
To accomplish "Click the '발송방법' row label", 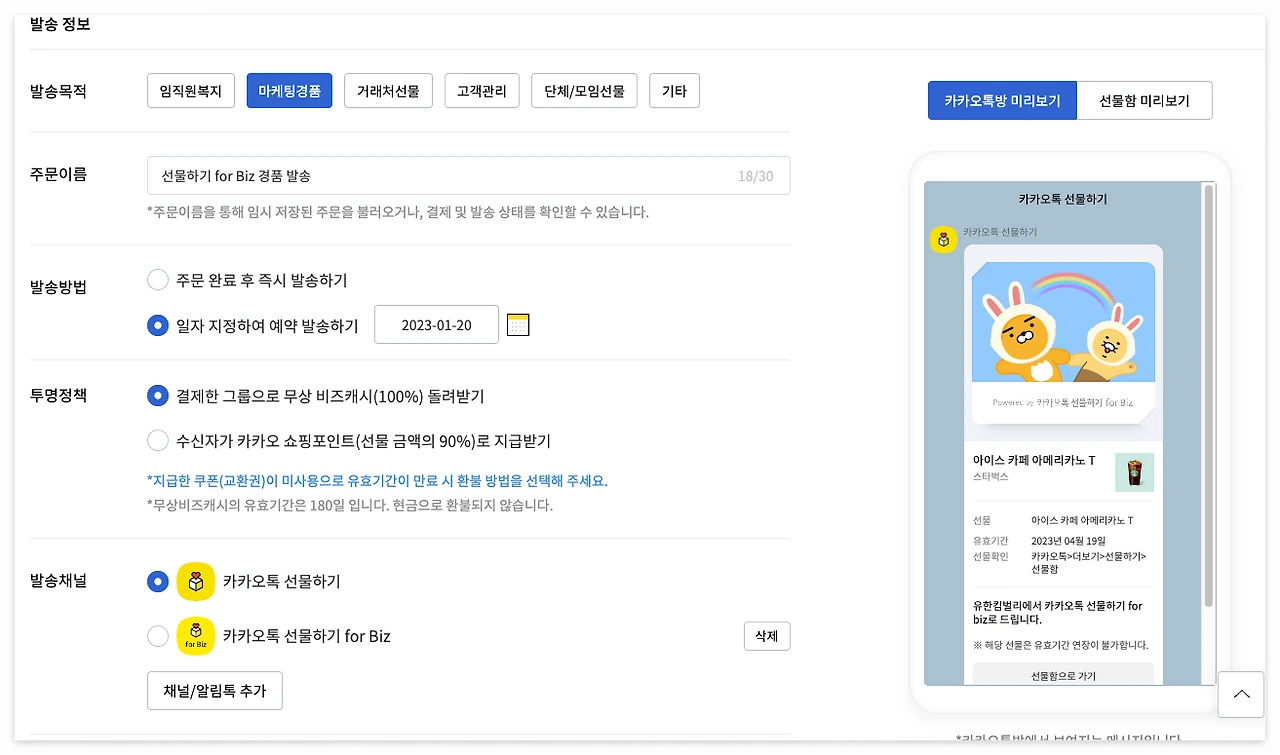I will [58, 287].
